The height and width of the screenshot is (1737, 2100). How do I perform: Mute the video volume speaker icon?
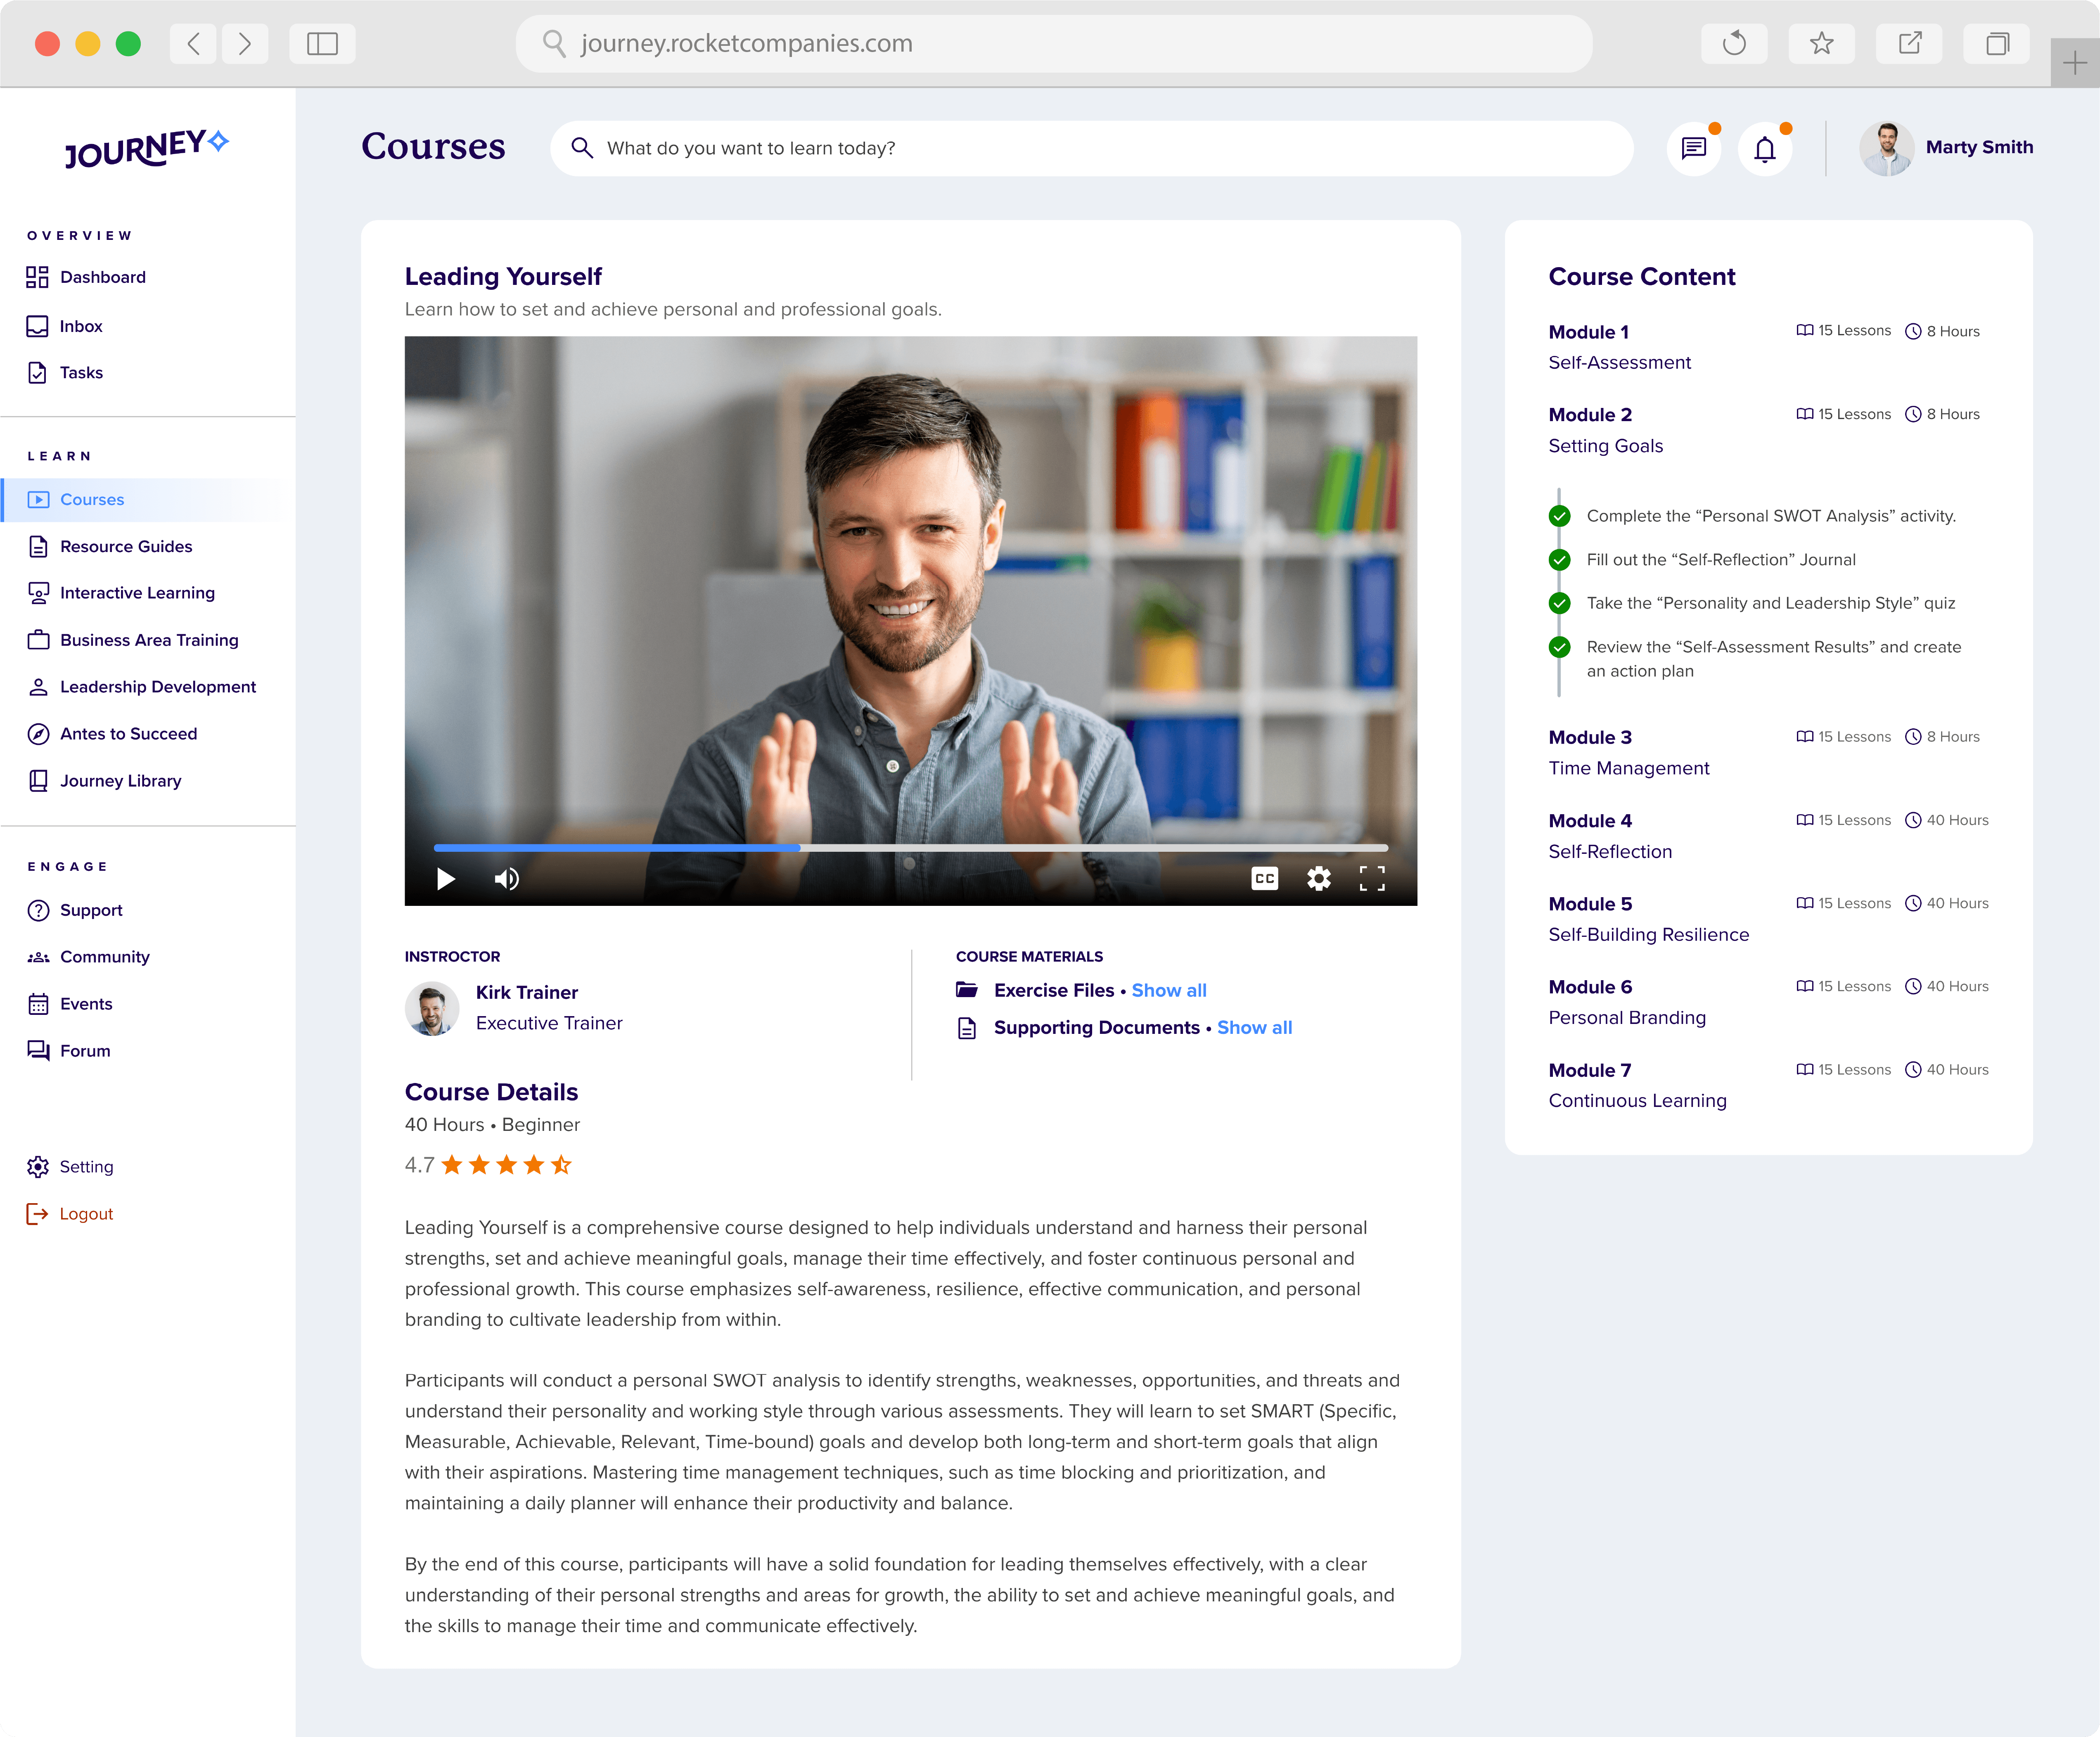point(507,879)
